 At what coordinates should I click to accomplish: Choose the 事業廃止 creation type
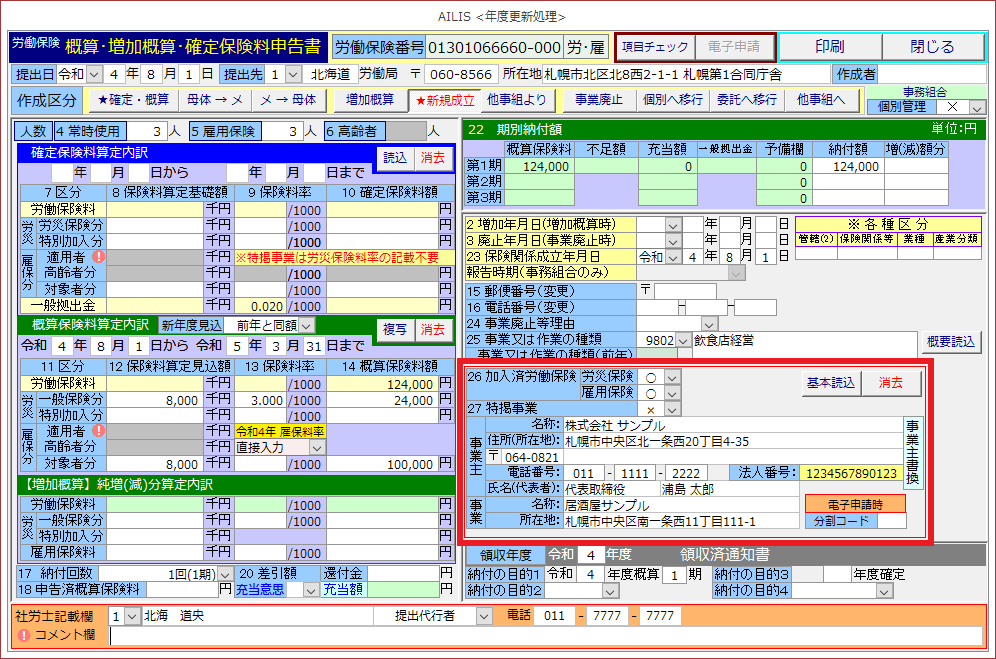[598, 100]
